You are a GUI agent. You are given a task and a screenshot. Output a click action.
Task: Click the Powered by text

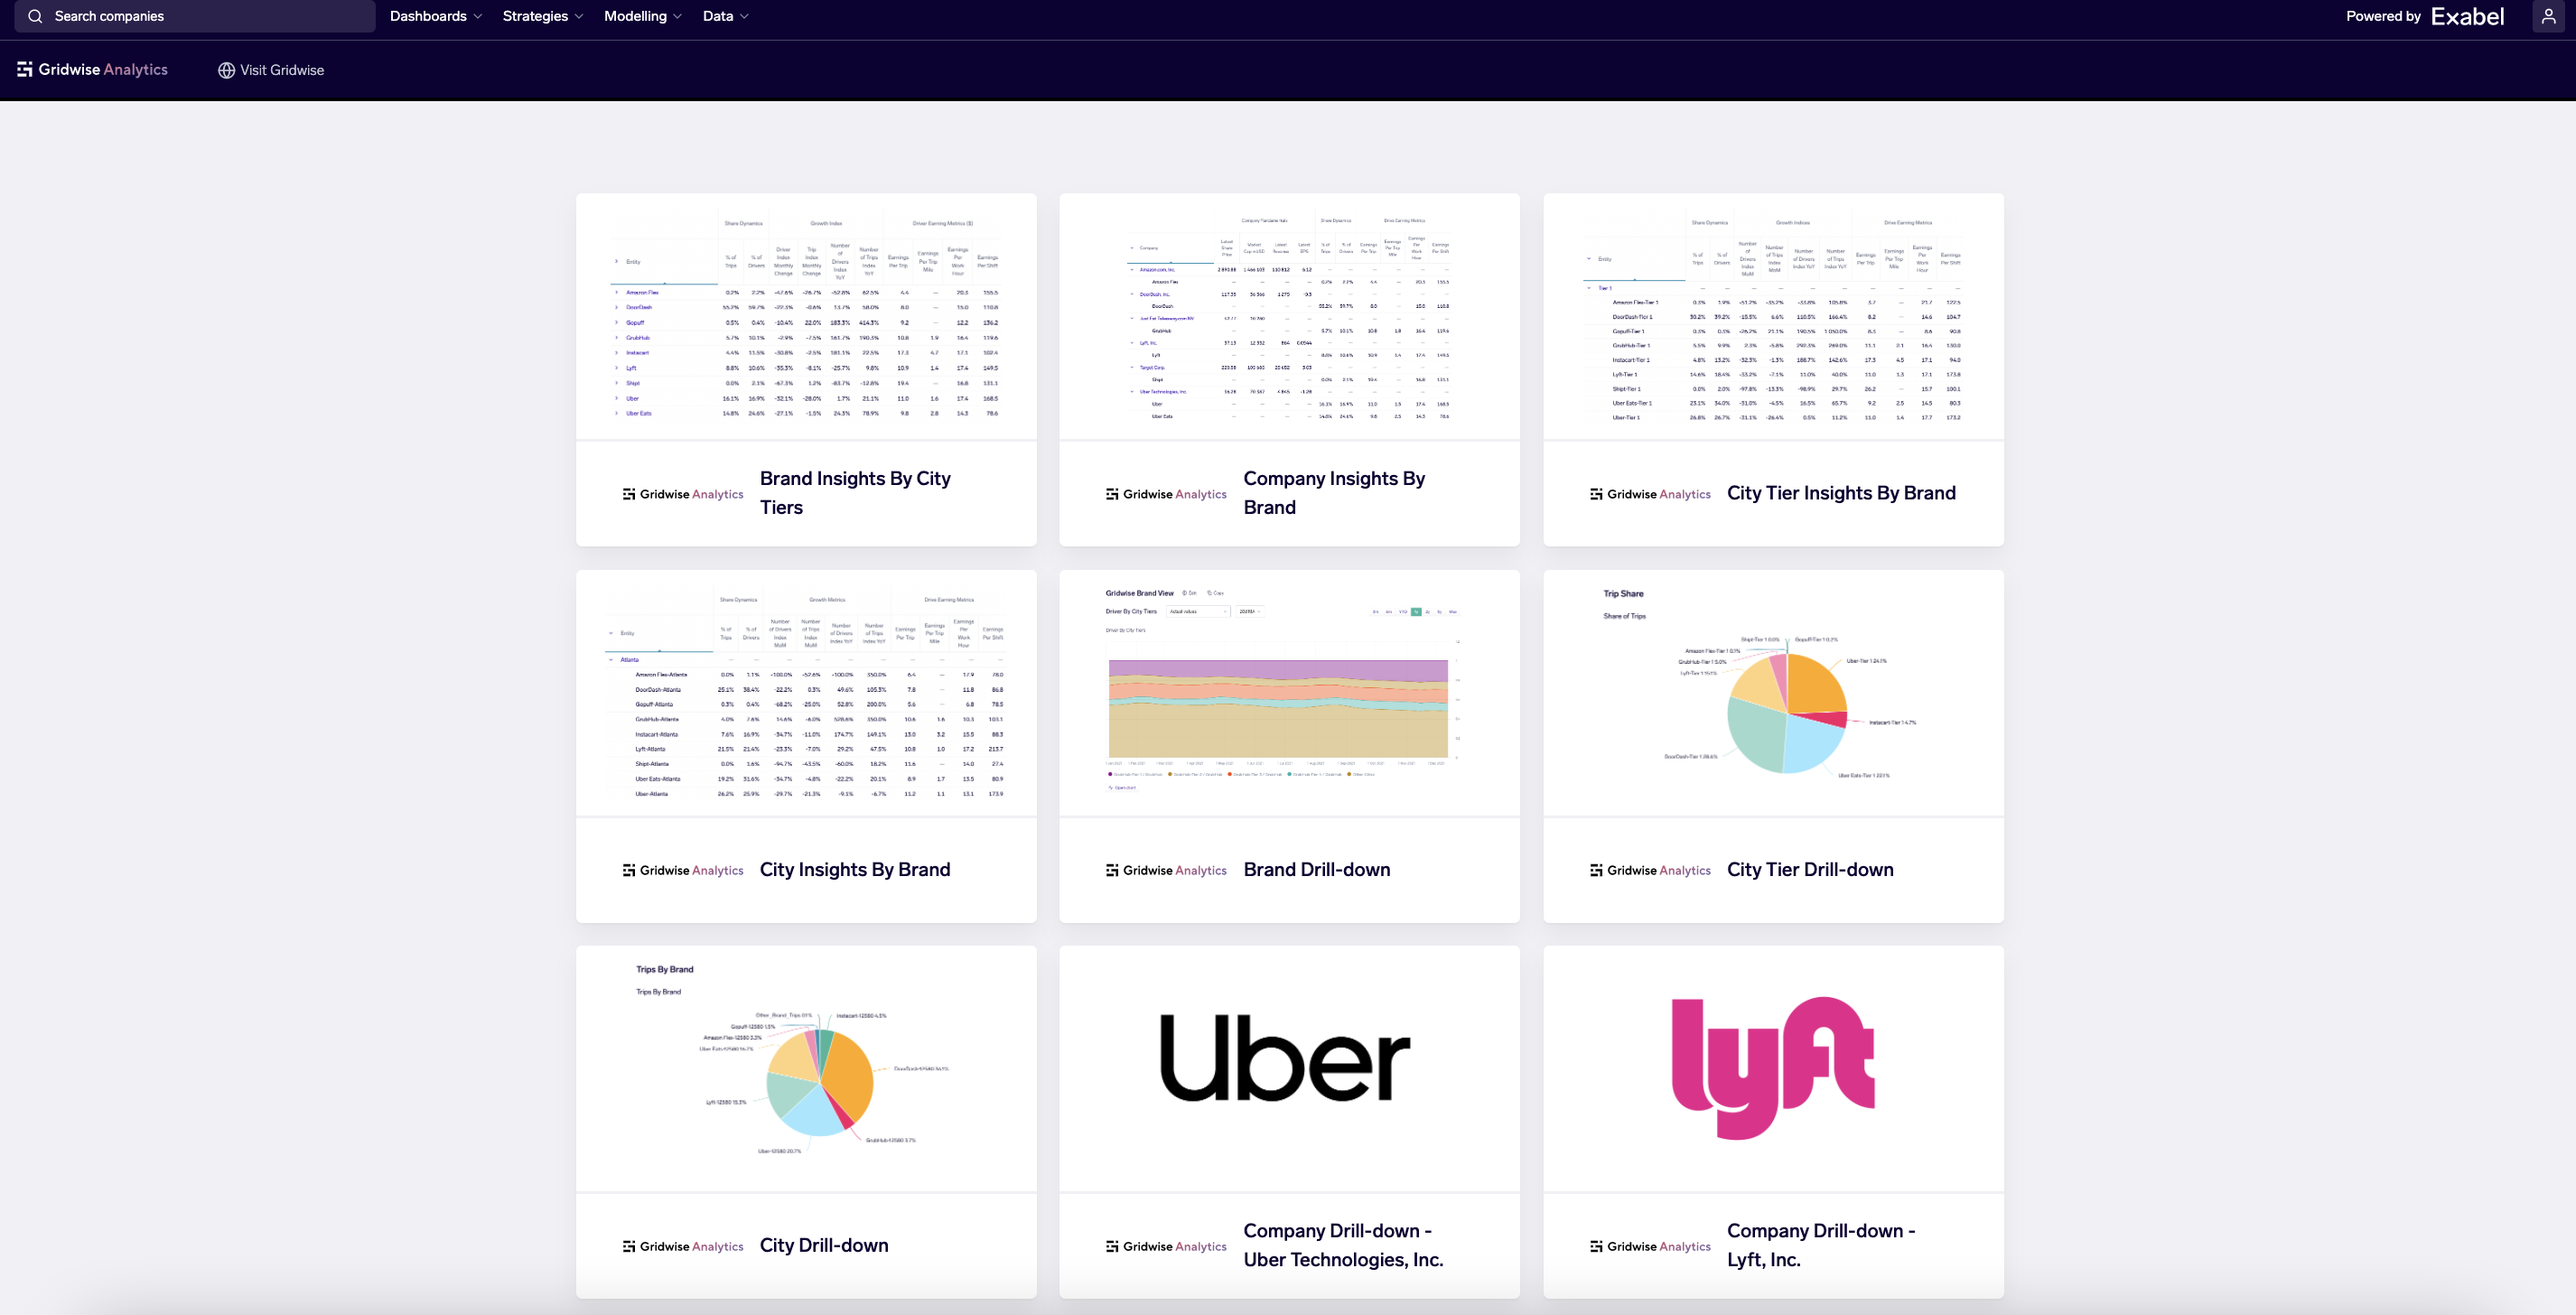point(2383,16)
